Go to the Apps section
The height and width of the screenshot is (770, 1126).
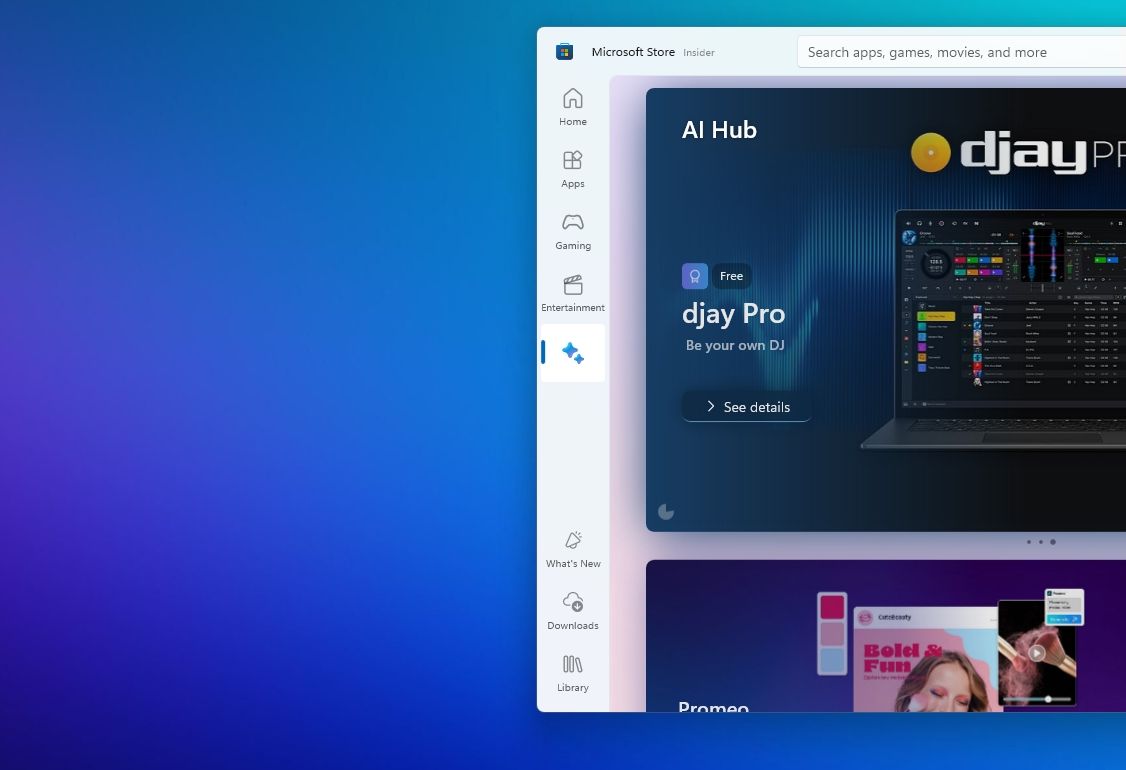[572, 169]
